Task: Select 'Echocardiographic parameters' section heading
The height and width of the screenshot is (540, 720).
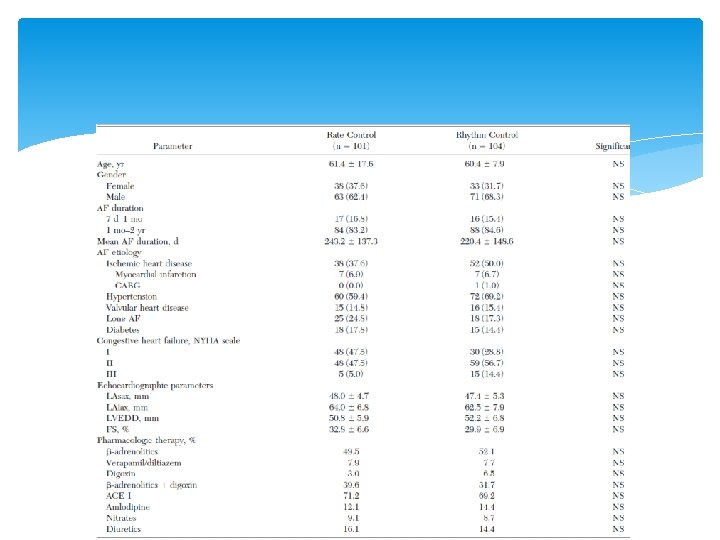Action: [x=155, y=385]
